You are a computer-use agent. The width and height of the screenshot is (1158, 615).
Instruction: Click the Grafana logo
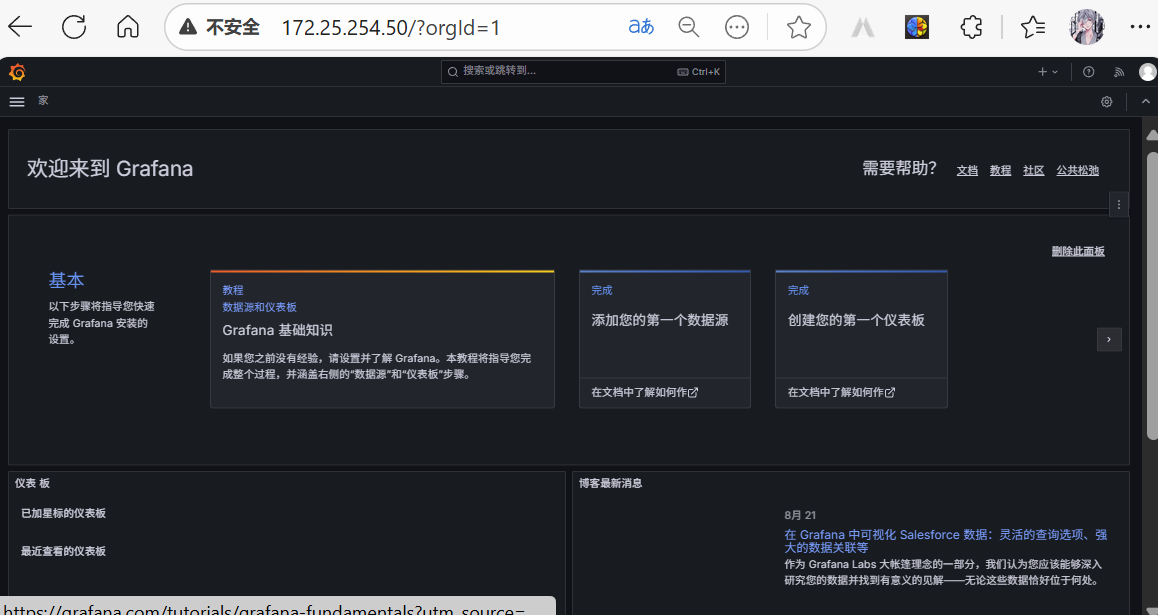tap(17, 72)
